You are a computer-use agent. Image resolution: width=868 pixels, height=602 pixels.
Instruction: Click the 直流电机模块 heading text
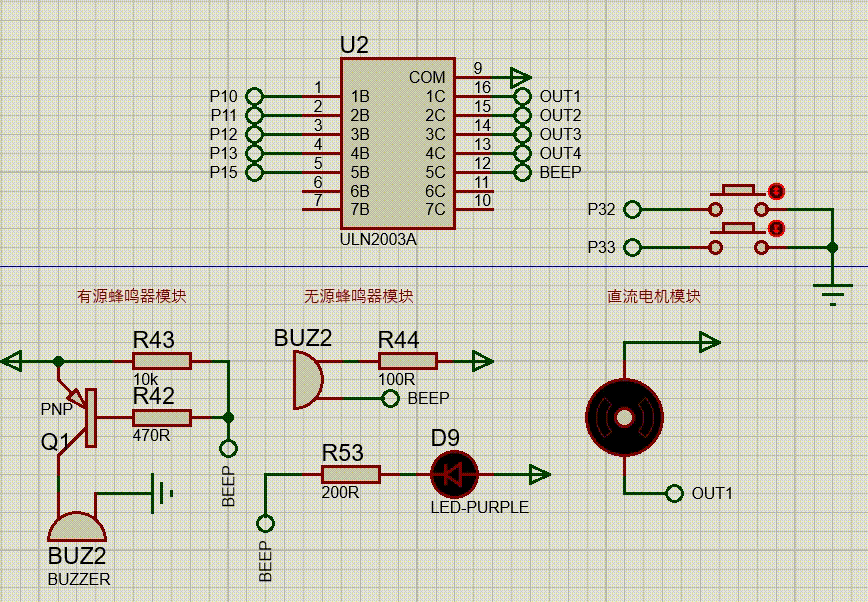[654, 296]
